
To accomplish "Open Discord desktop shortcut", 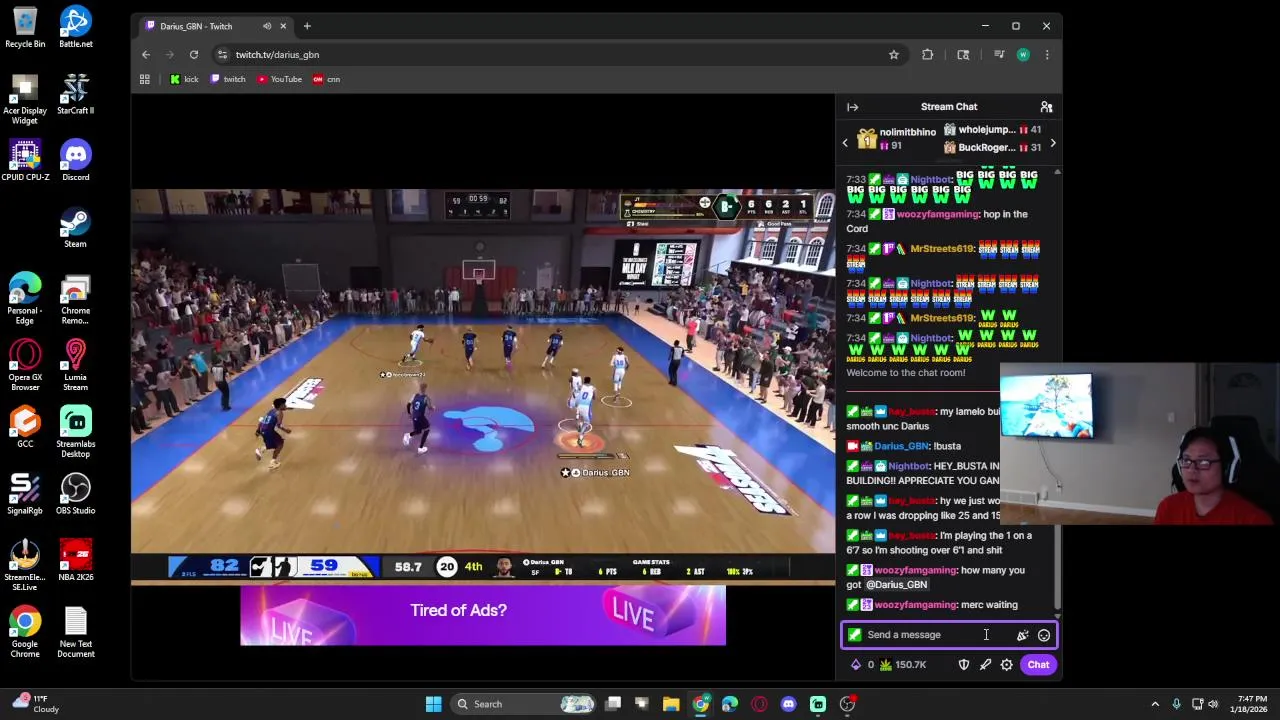I will point(76,160).
